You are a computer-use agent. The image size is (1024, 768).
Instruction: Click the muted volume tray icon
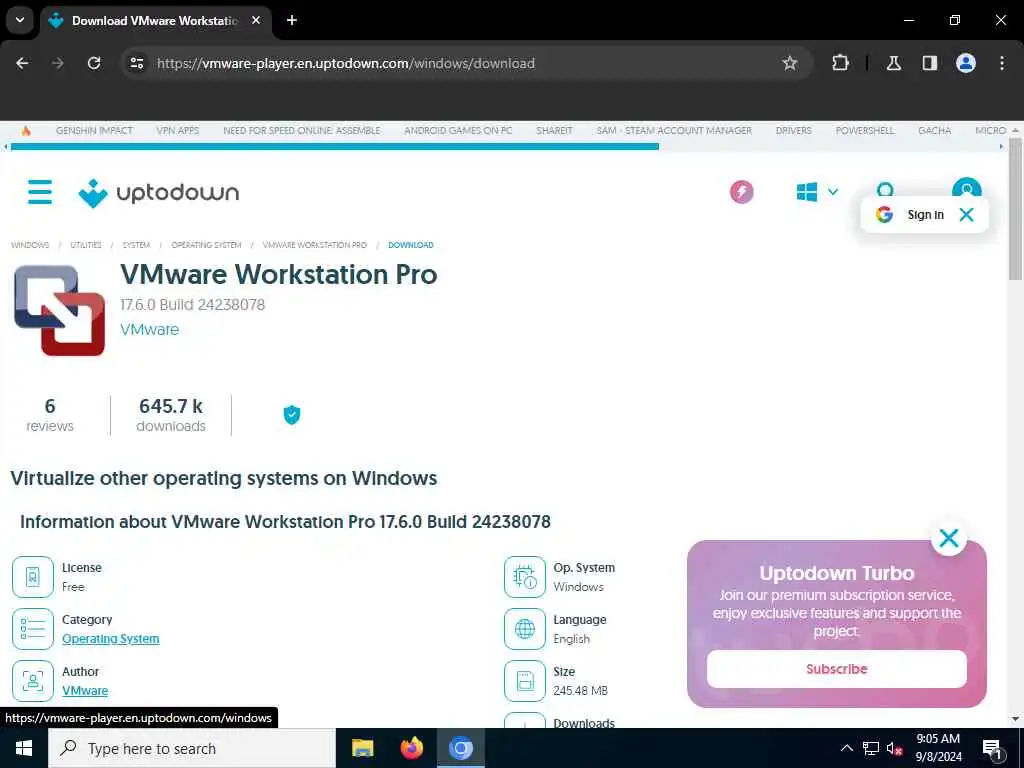pos(894,748)
